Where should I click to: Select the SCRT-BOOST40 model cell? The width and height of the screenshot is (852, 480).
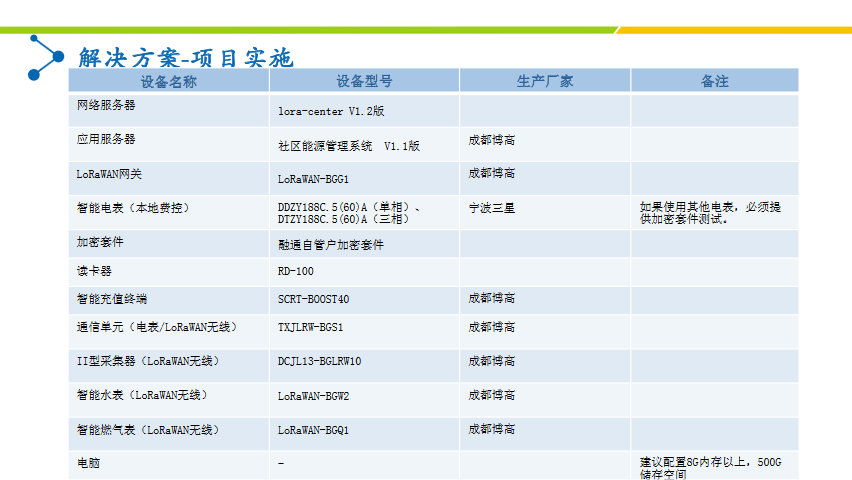pyautogui.click(x=313, y=299)
